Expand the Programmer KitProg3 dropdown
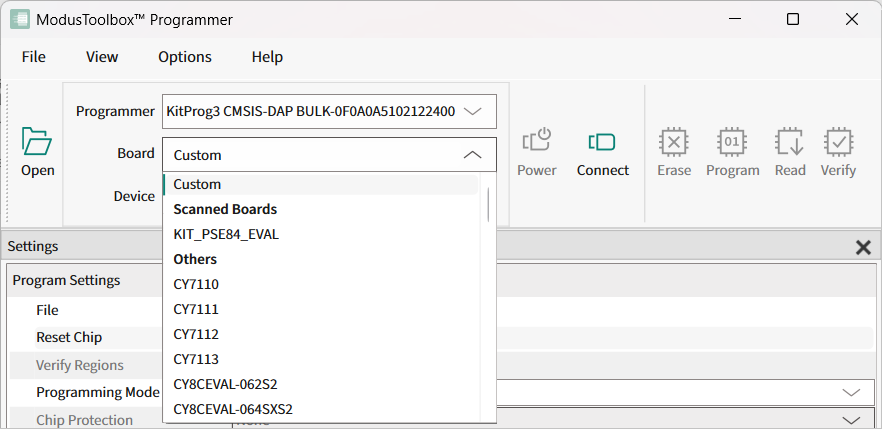The height and width of the screenshot is (429, 882). click(473, 111)
